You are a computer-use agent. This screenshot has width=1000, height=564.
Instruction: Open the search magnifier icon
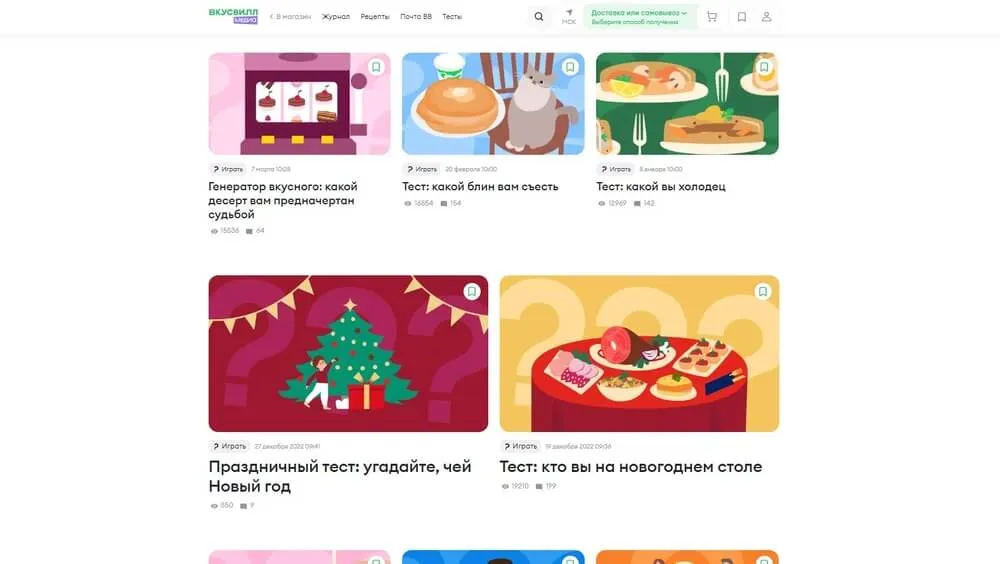pyautogui.click(x=539, y=17)
